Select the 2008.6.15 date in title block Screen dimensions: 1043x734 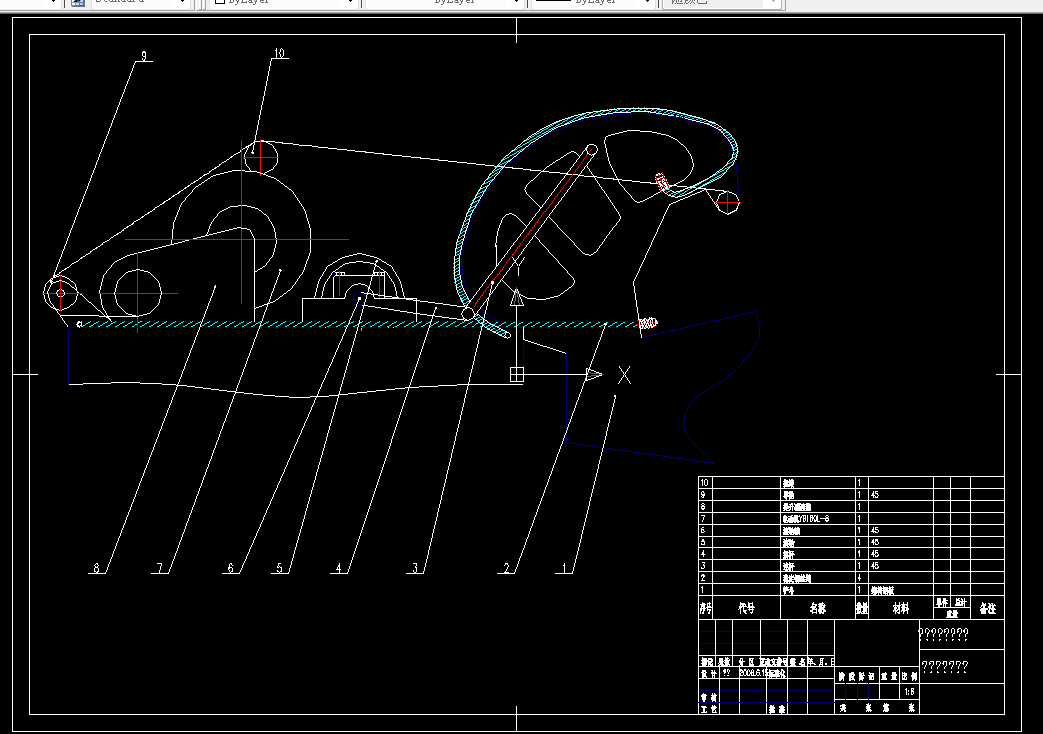pyautogui.click(x=754, y=673)
